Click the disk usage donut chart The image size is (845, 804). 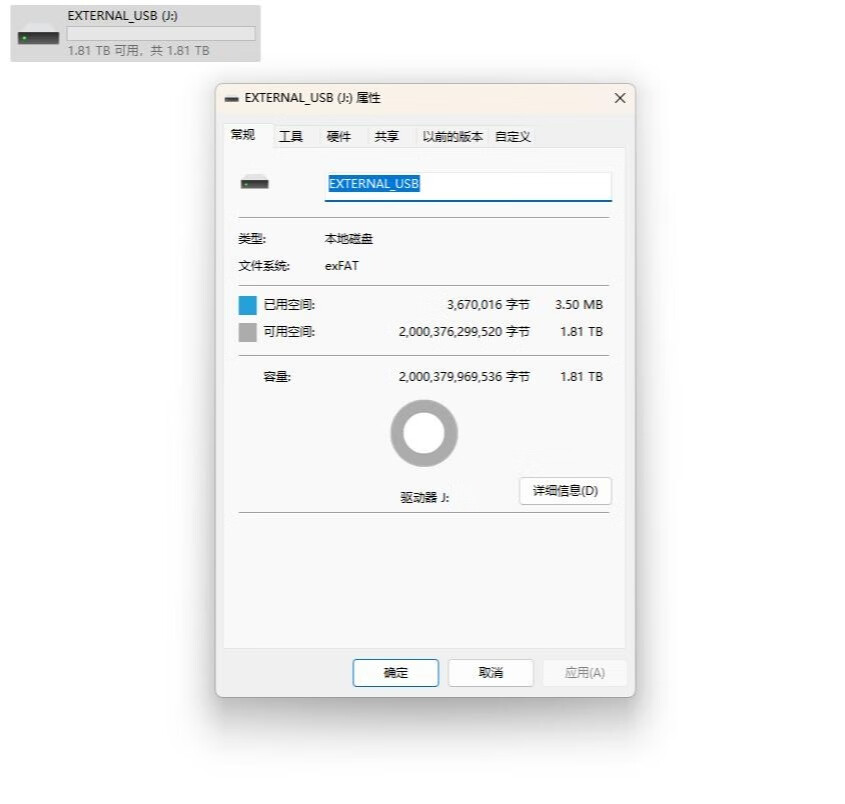pos(424,433)
